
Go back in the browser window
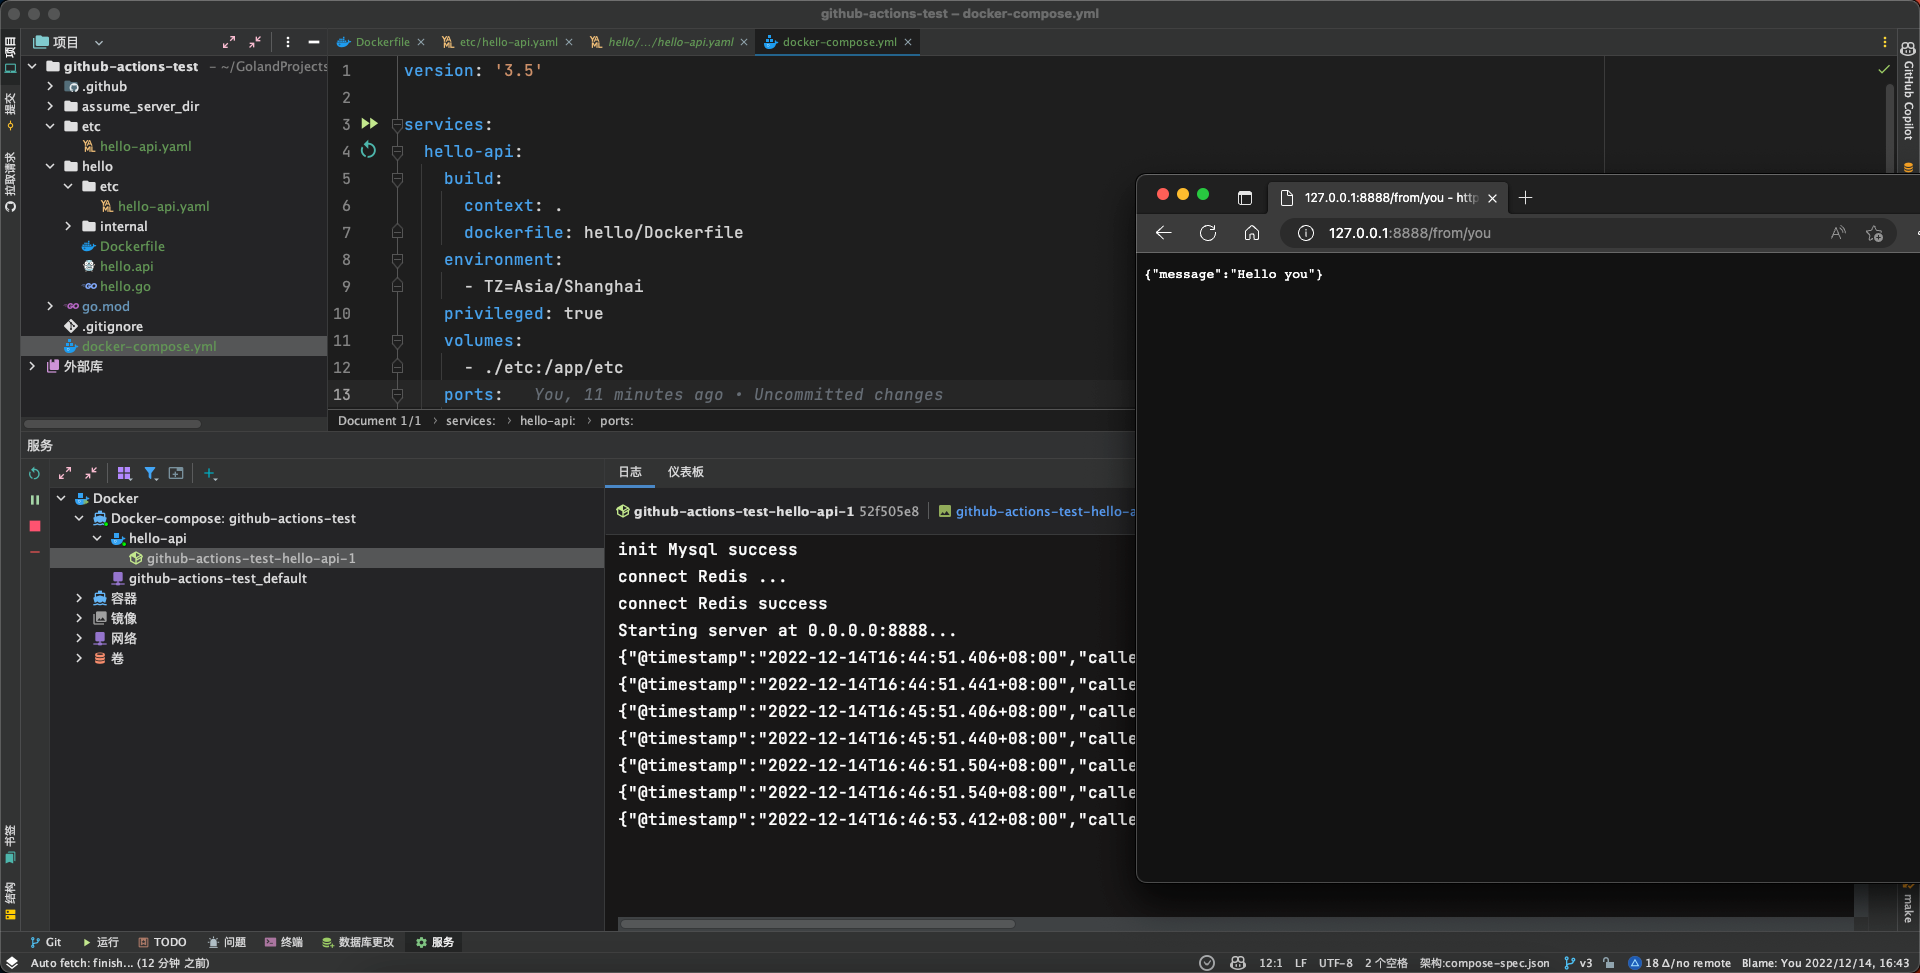(1163, 233)
